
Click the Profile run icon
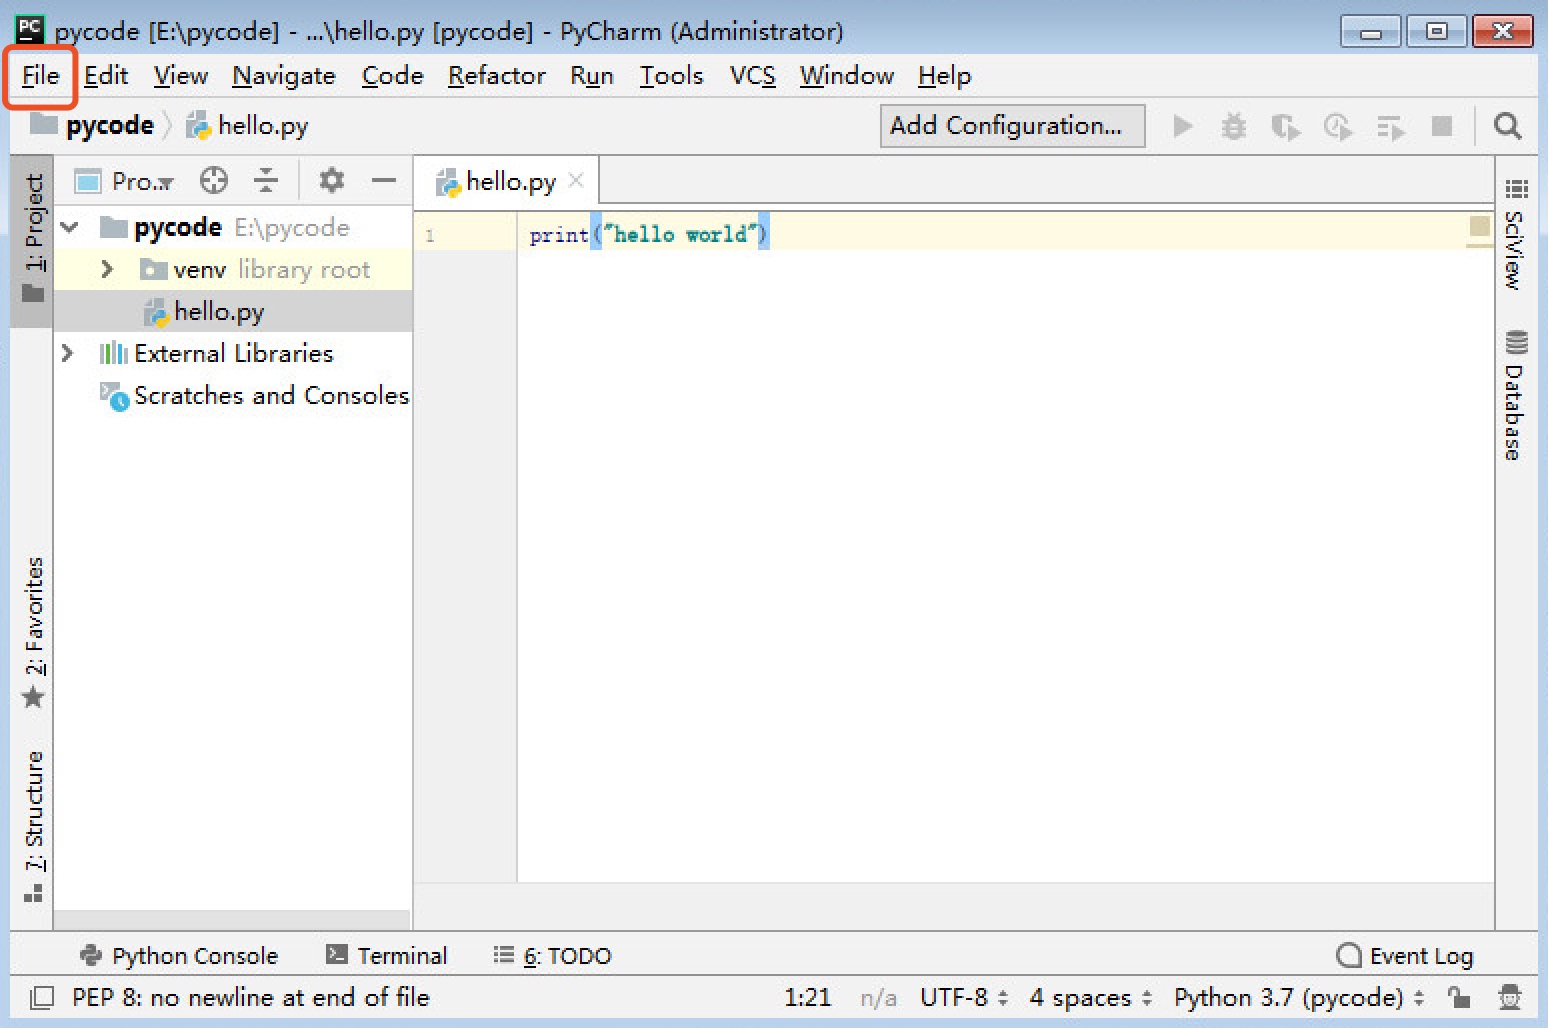tap(1337, 127)
